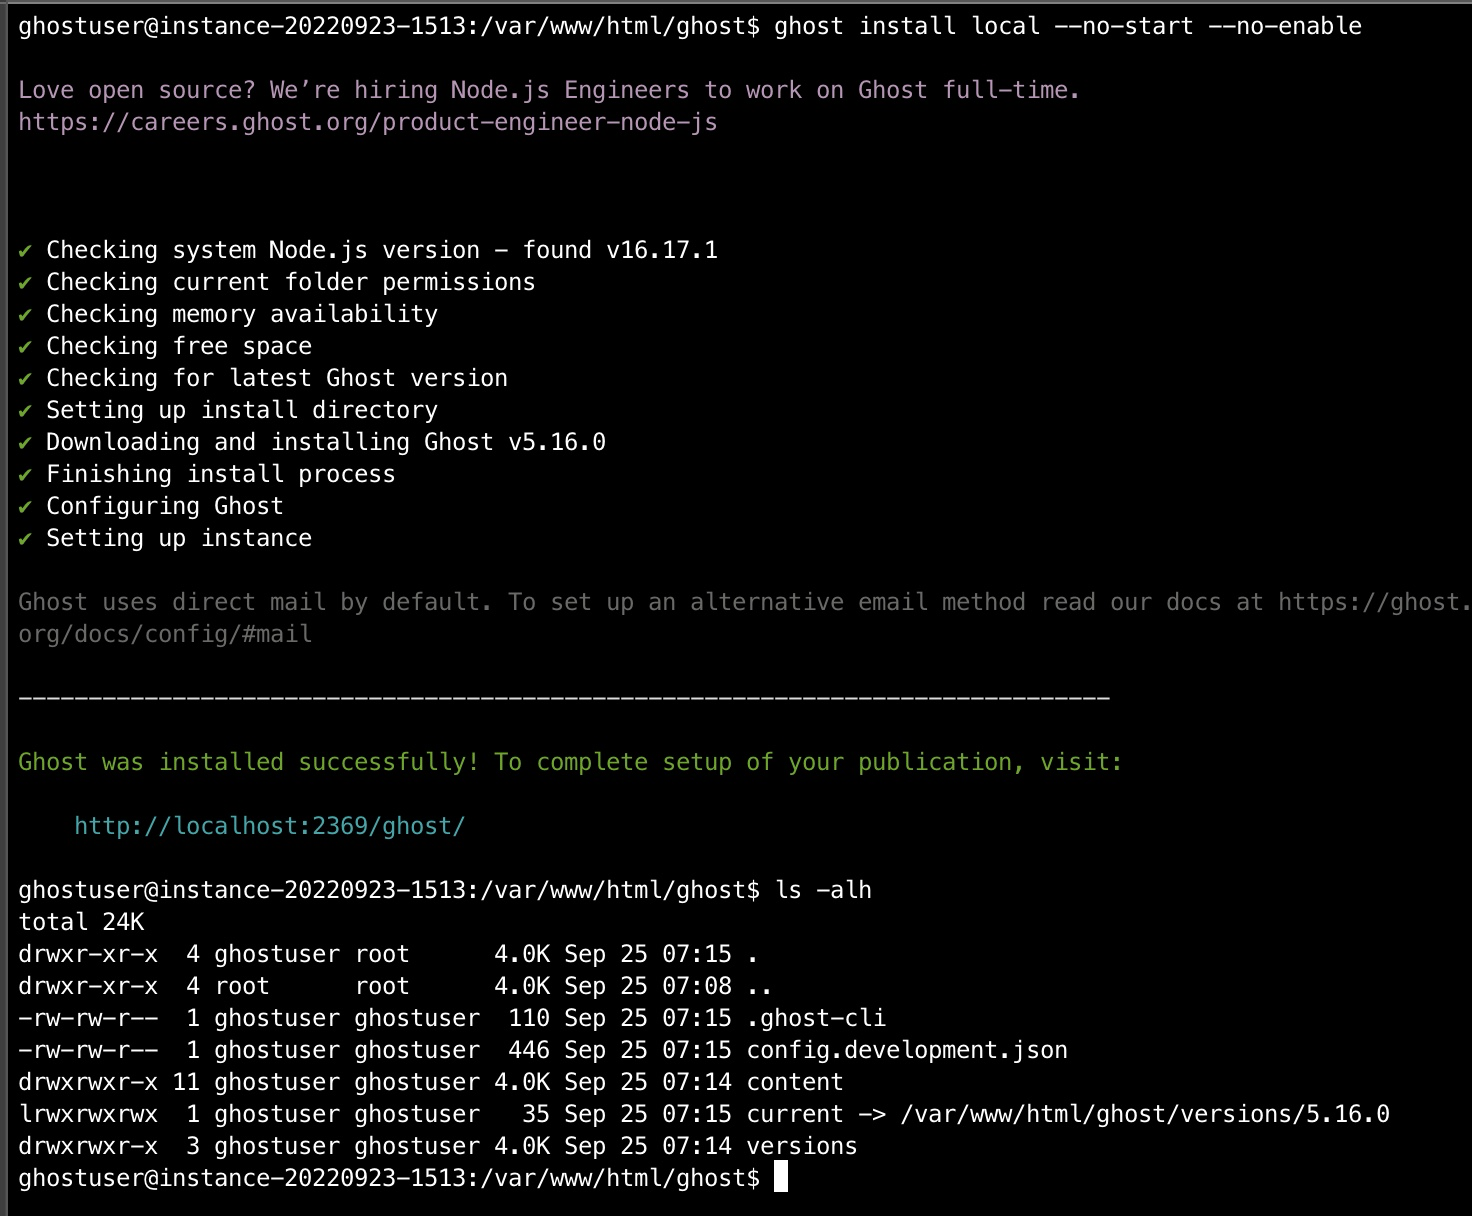
Task: Click 'Checking current folder permissions' line
Action: [291, 282]
